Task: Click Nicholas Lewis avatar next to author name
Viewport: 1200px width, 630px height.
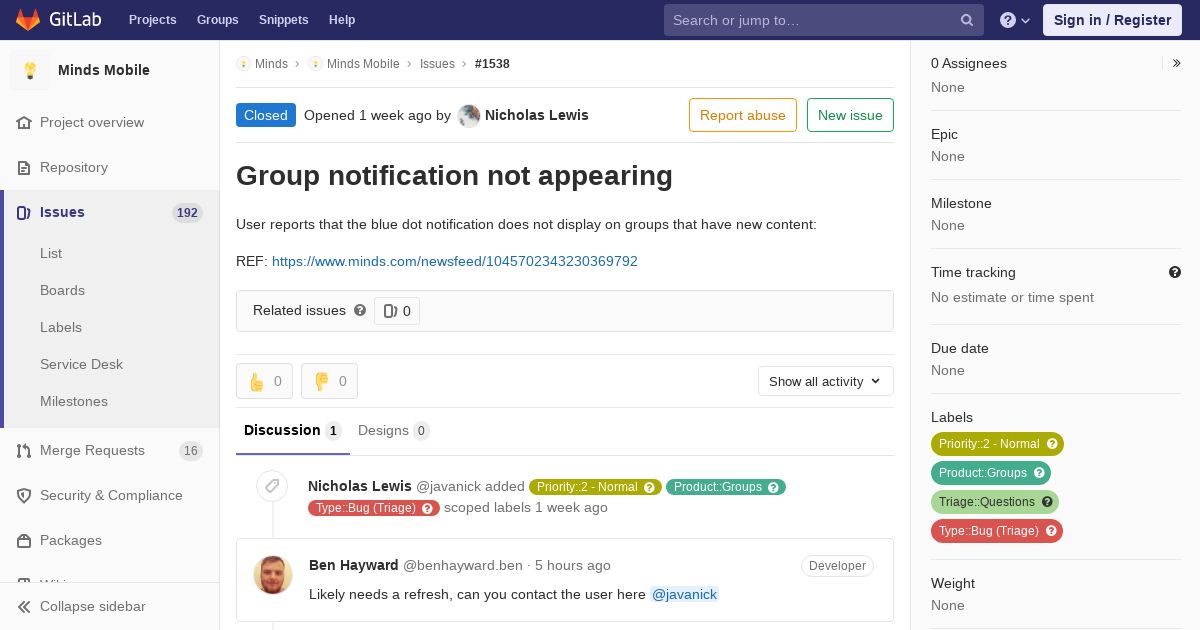Action: tap(469, 115)
